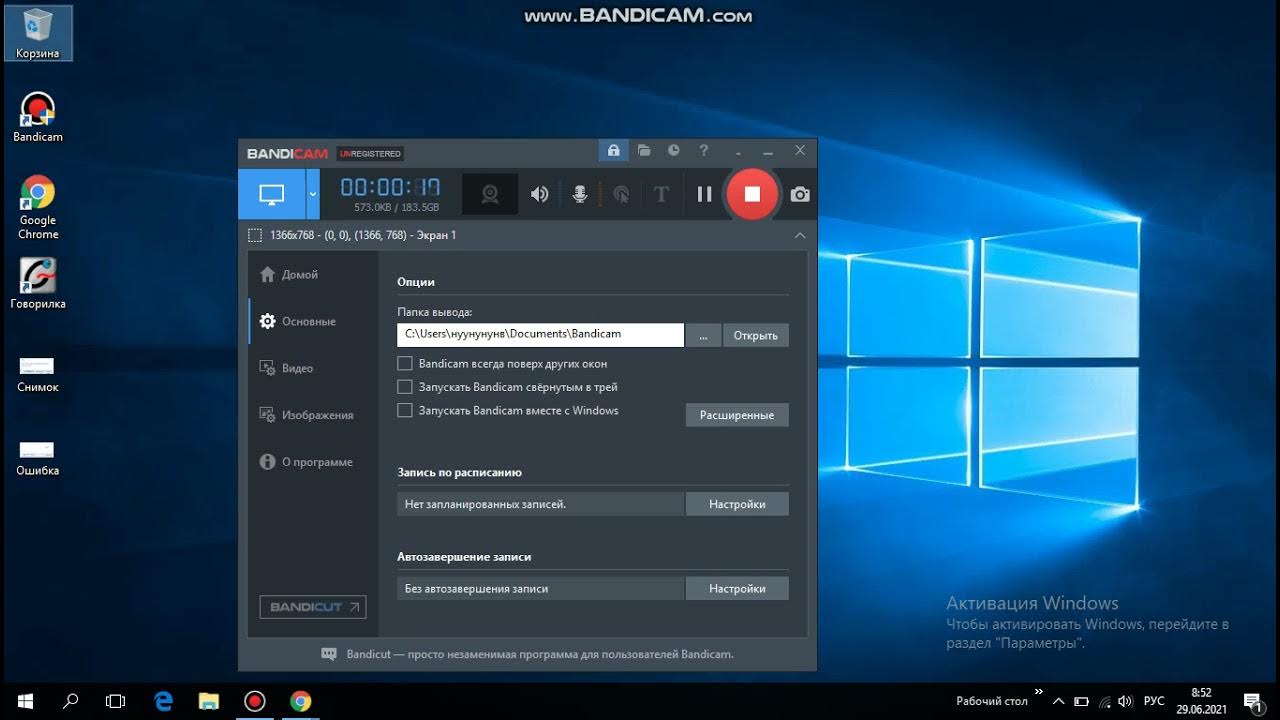The image size is (1280, 720).
Task: Take a screenshot with the camera icon
Action: click(x=800, y=194)
